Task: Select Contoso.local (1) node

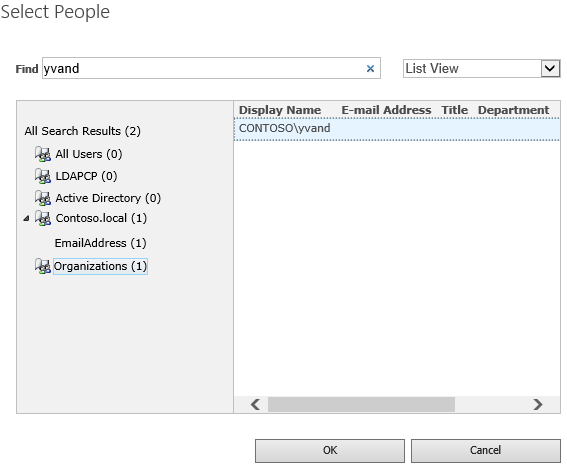Action: pos(101,218)
